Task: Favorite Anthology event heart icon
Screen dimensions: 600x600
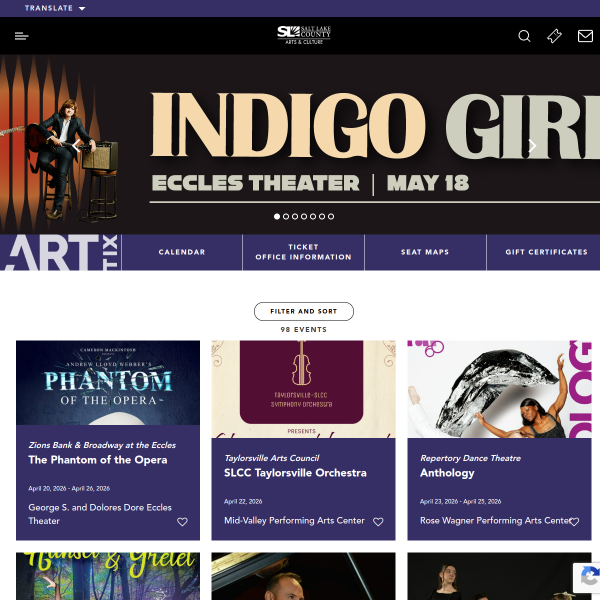Action: [574, 522]
